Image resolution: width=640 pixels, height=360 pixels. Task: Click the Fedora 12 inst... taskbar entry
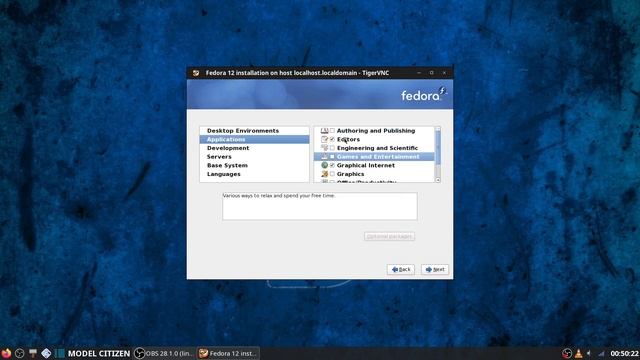228,353
